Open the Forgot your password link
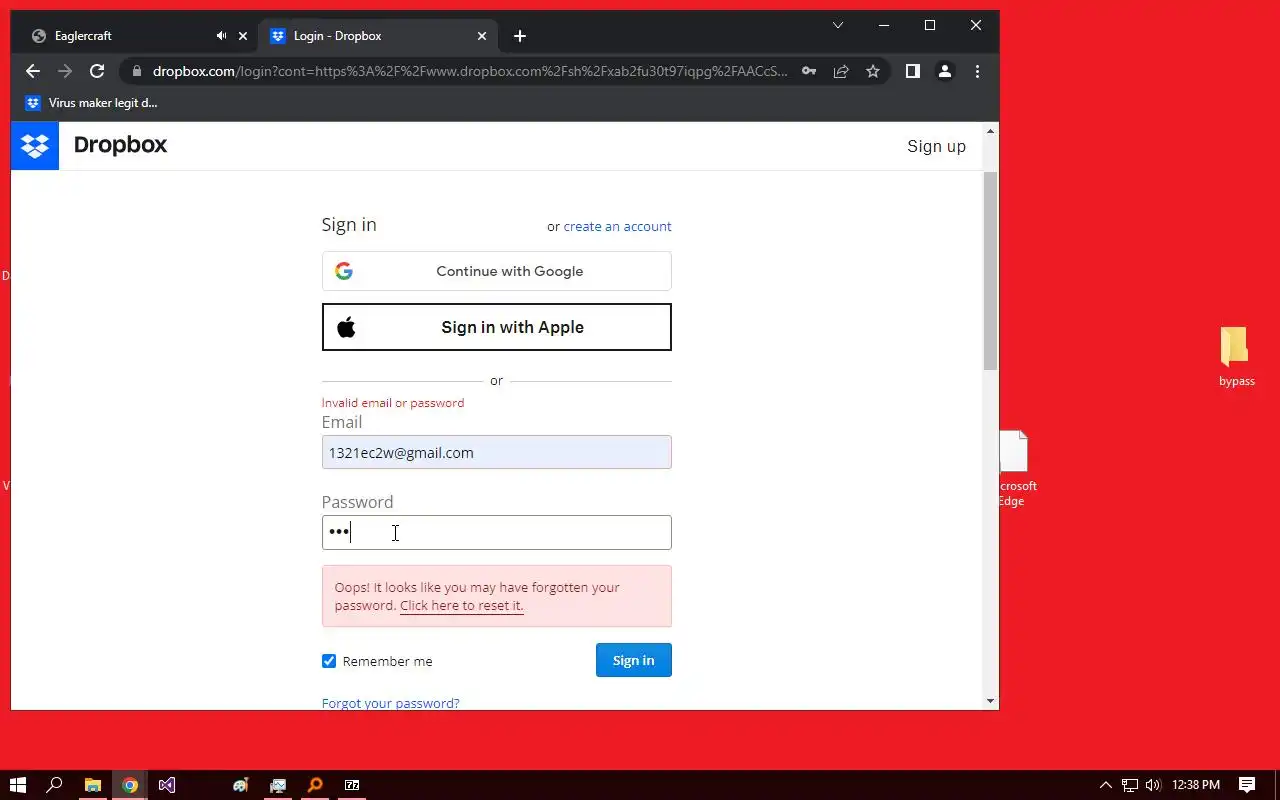Image resolution: width=1280 pixels, height=800 pixels. (390, 703)
